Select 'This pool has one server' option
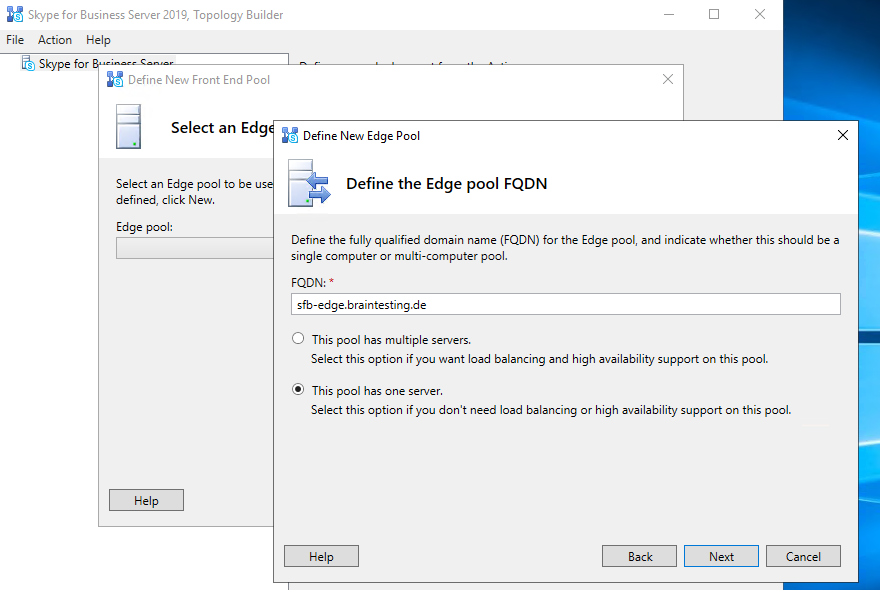Screen dimensions: 880x590 coord(298,390)
